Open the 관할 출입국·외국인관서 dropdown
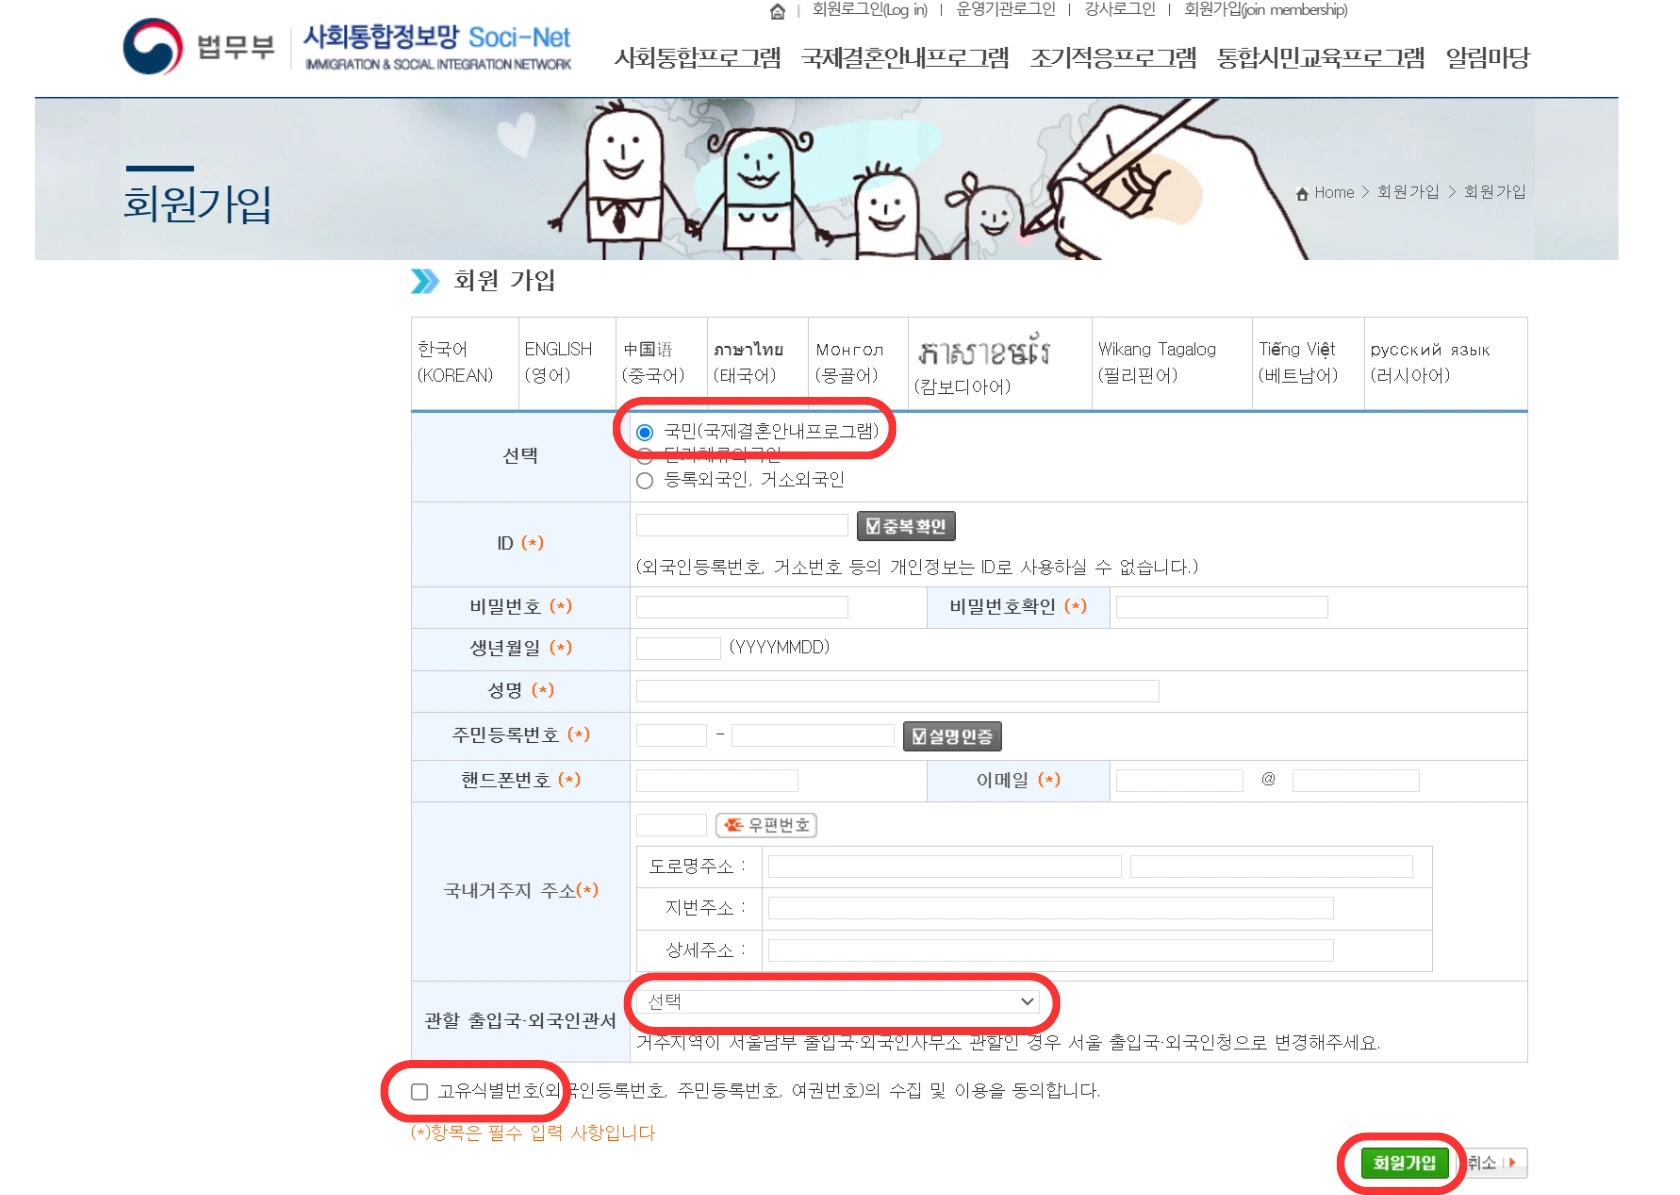This screenshot has height=1195, width=1680. pos(840,1001)
